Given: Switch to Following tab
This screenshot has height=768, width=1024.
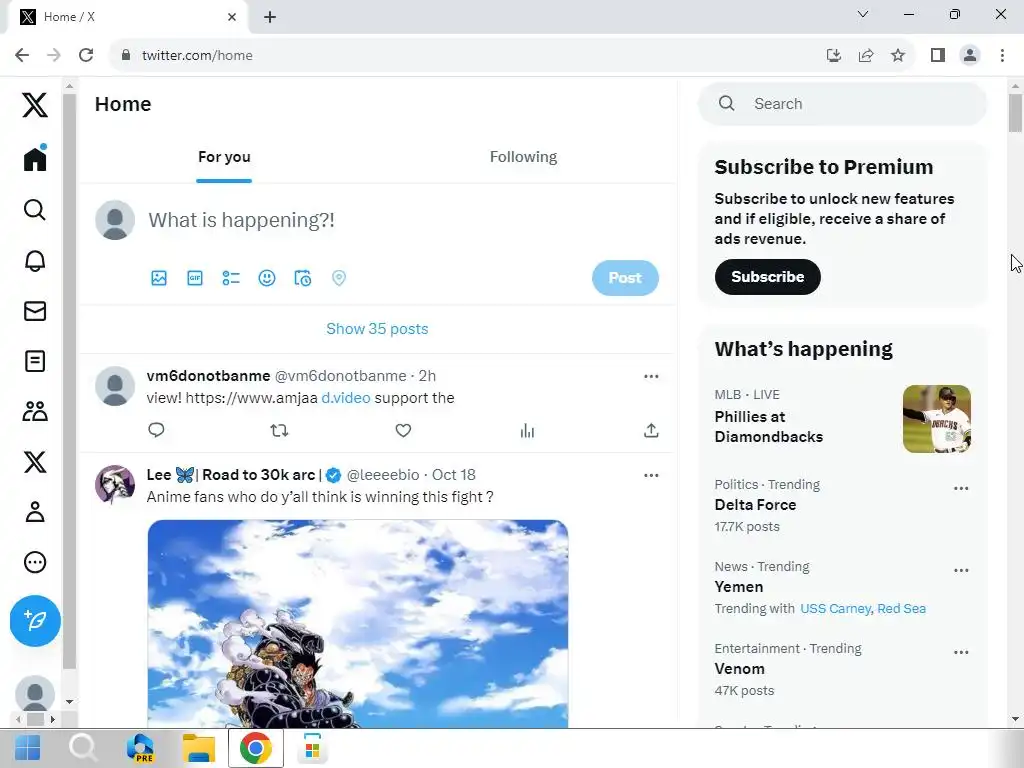Looking at the screenshot, I should coord(523,157).
